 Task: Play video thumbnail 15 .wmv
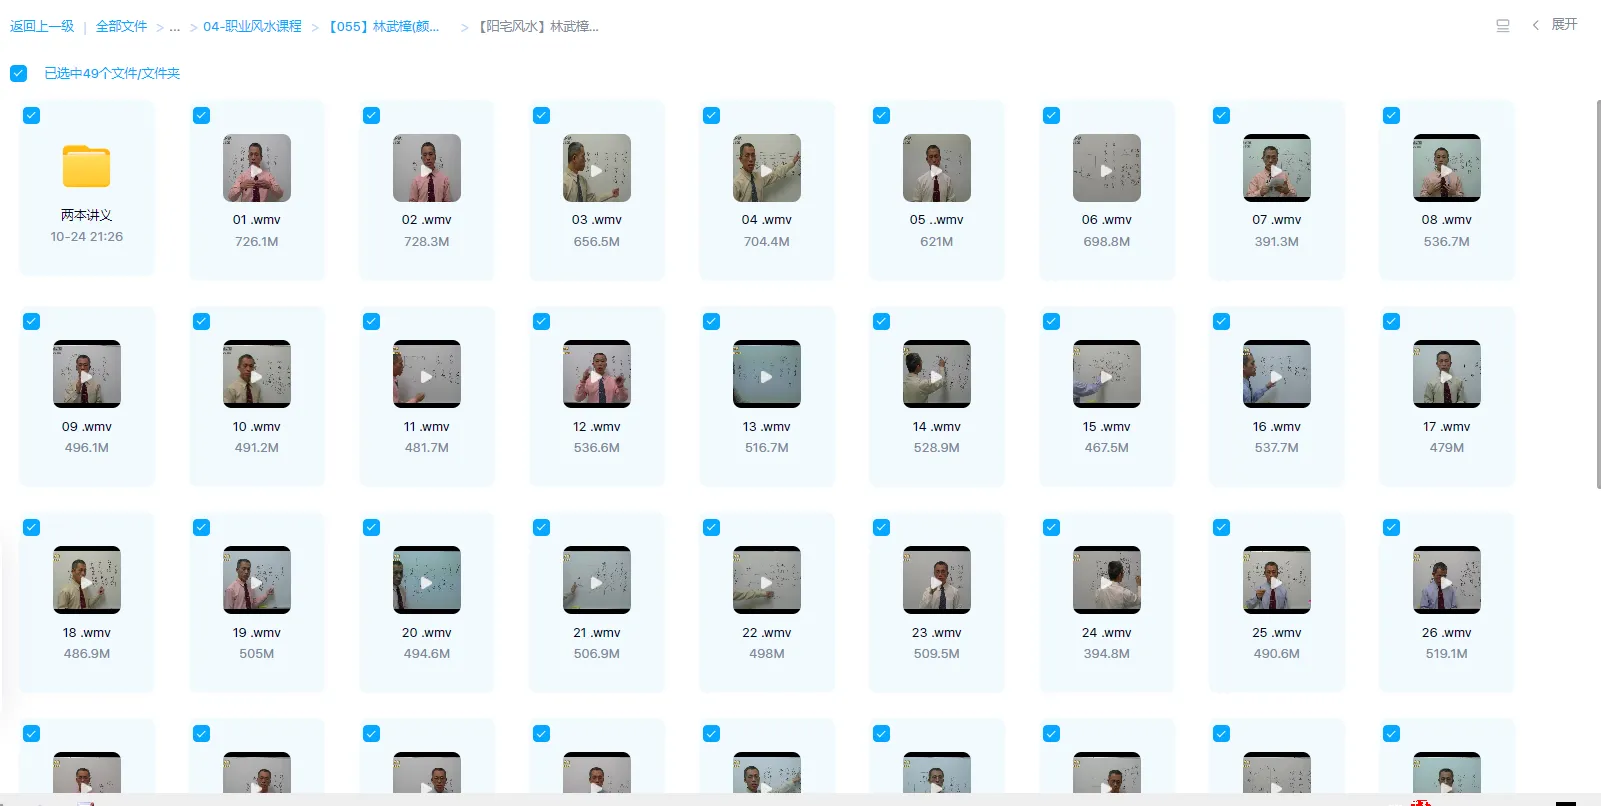click(x=1107, y=374)
